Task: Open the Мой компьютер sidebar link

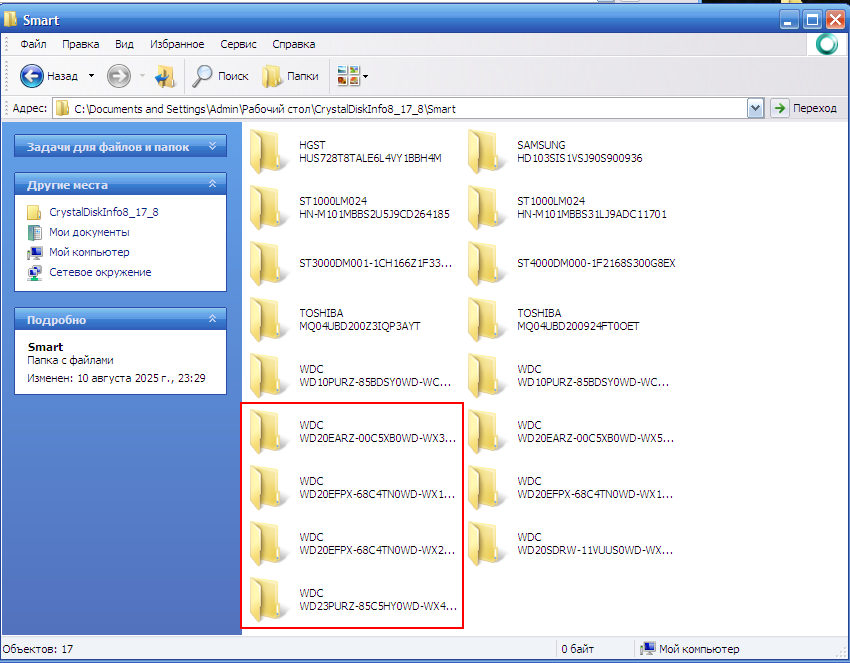Action: pyautogui.click(x=89, y=252)
